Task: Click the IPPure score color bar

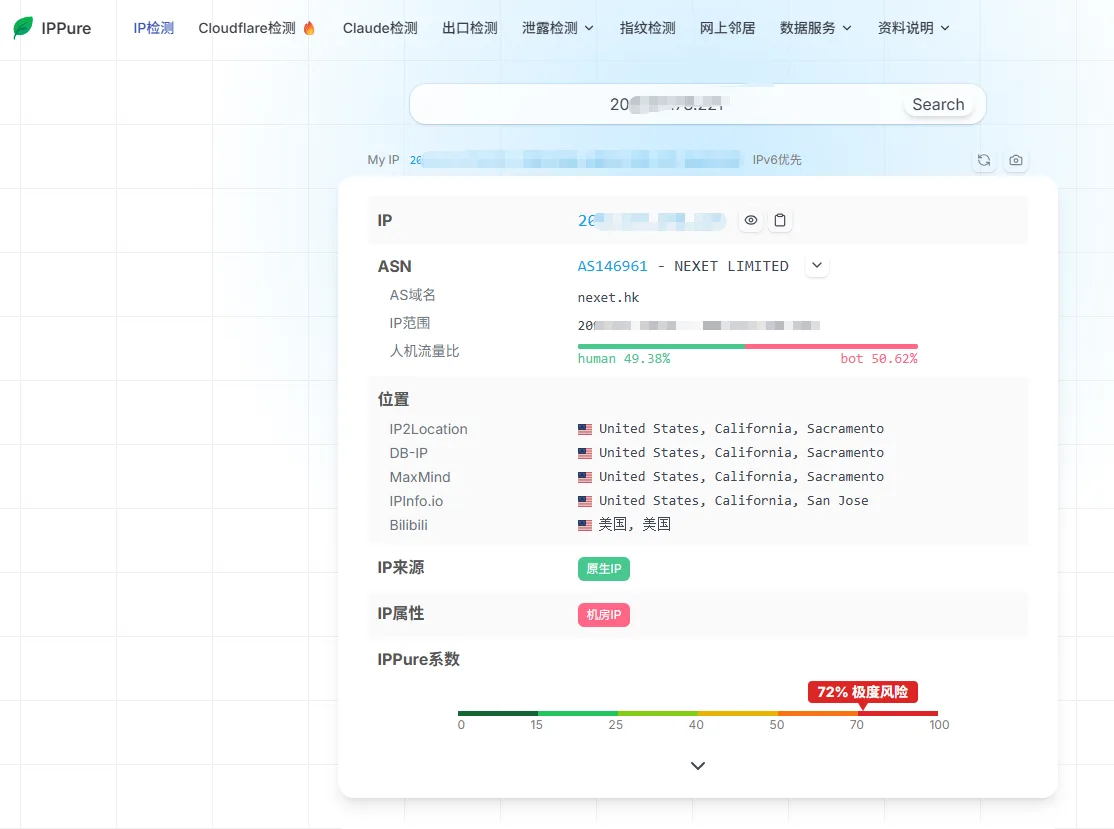Action: tap(698, 713)
